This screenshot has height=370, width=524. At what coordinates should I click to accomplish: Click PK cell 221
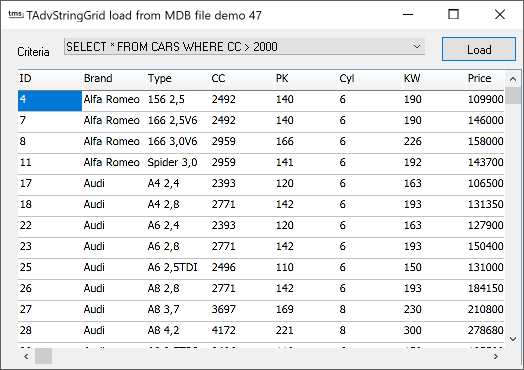coord(306,332)
